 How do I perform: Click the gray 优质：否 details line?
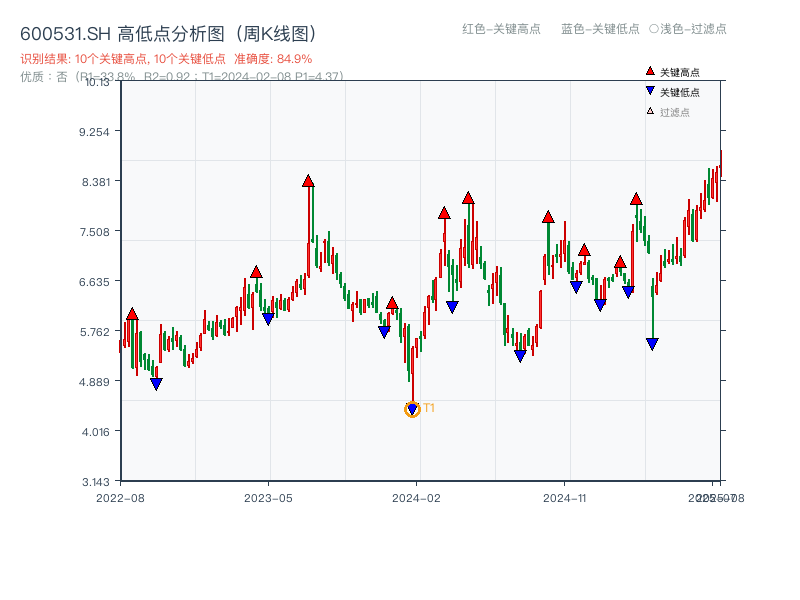[x=182, y=77]
